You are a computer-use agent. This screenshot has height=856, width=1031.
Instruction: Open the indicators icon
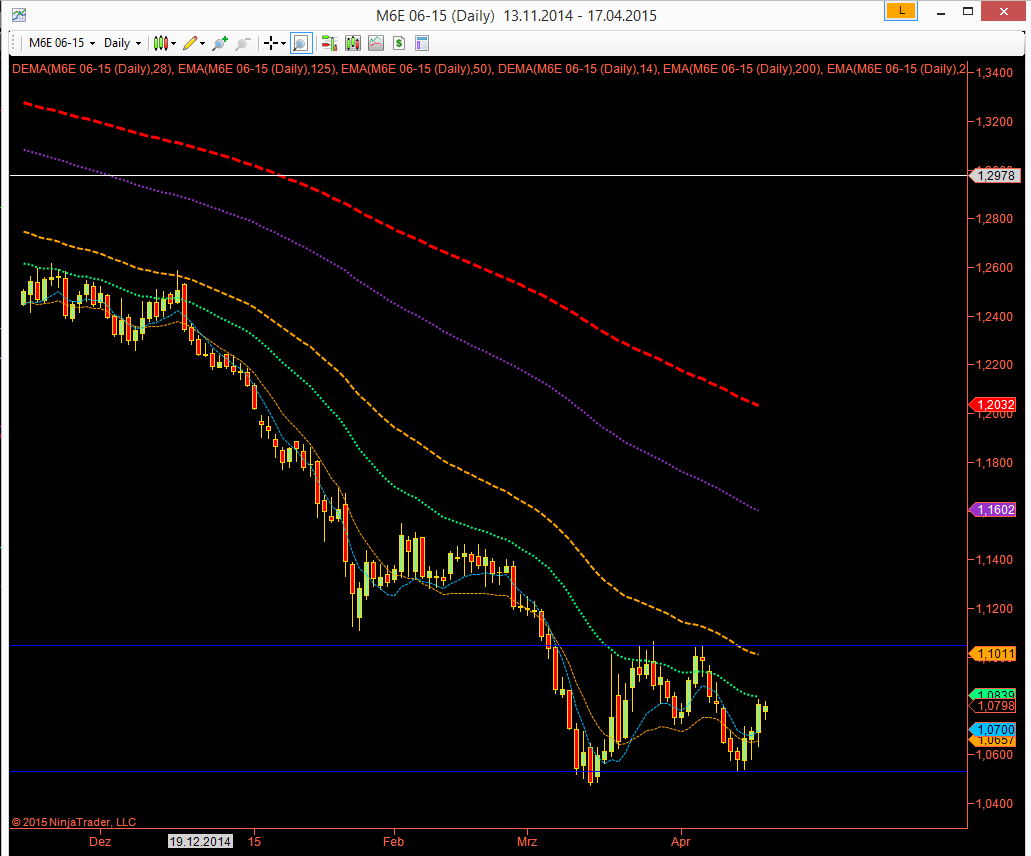point(376,43)
